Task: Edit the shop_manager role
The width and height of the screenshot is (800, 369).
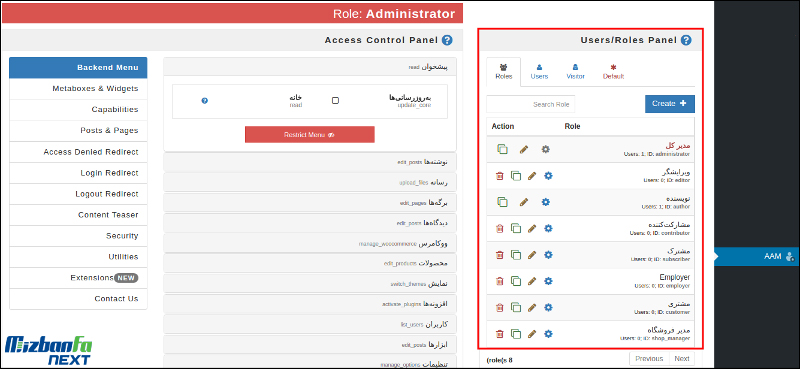Action: [x=532, y=334]
